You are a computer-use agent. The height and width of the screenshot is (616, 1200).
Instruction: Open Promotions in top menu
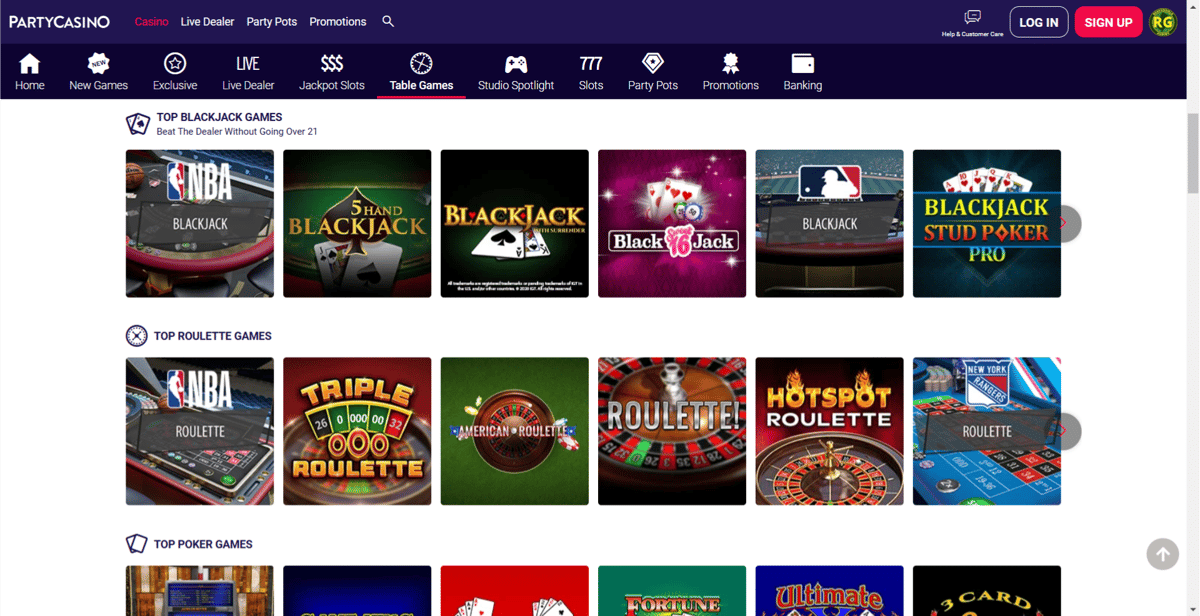tap(338, 22)
